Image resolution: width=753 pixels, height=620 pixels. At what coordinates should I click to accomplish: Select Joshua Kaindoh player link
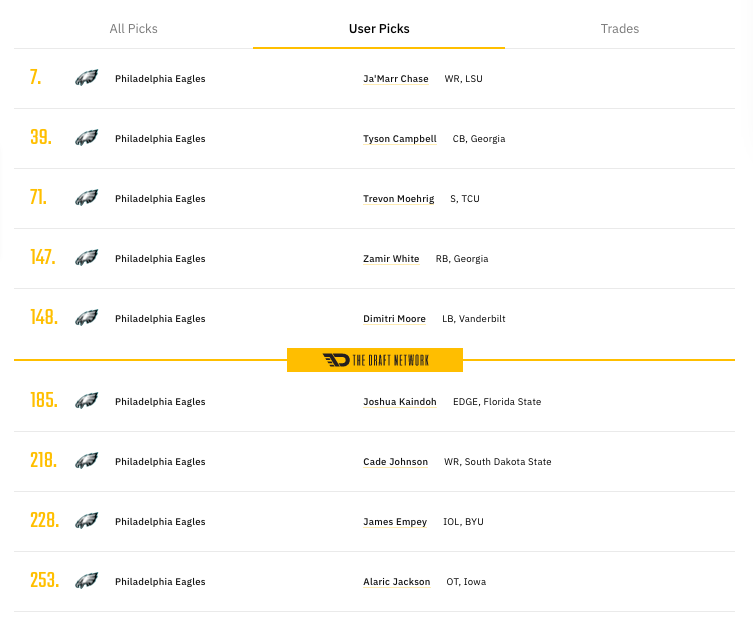tap(399, 402)
